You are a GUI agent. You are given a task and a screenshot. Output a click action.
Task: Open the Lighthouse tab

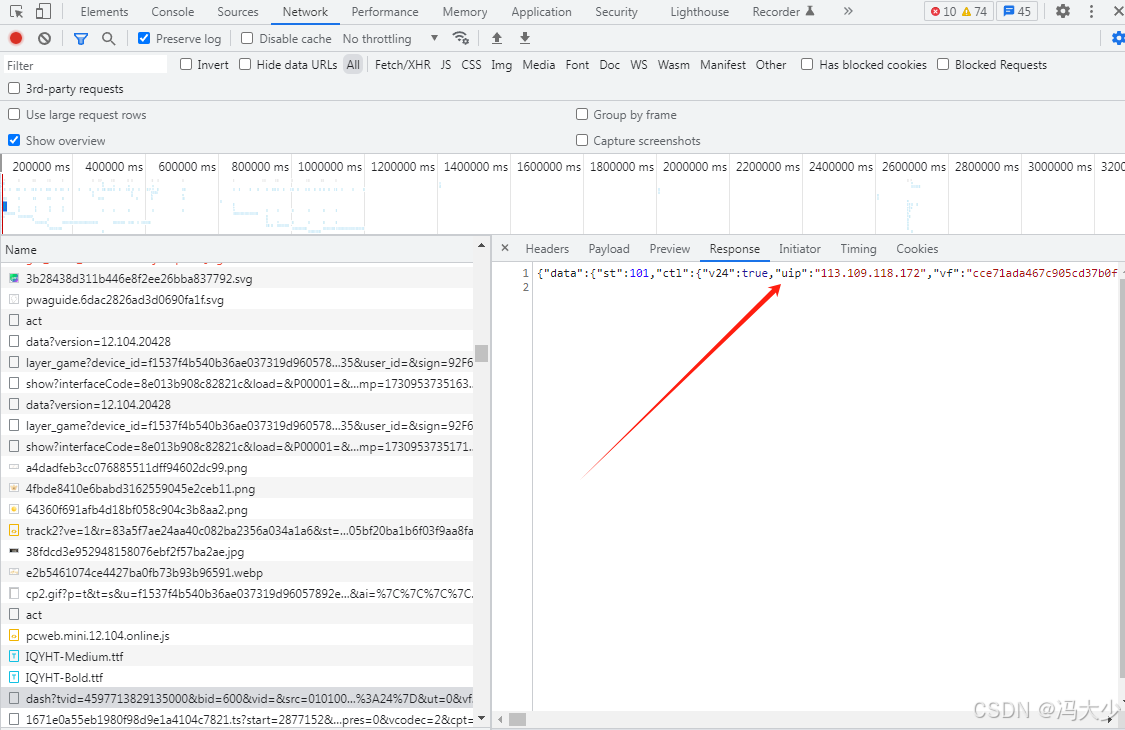pos(700,11)
